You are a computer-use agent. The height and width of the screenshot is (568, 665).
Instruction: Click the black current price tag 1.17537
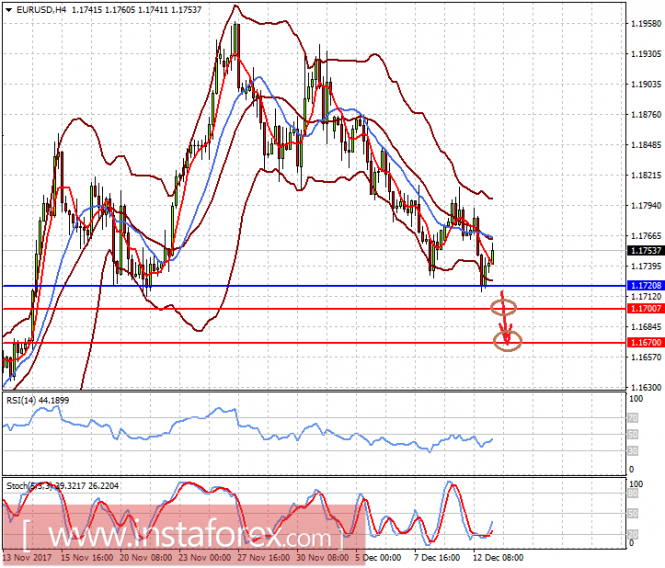coord(643,251)
